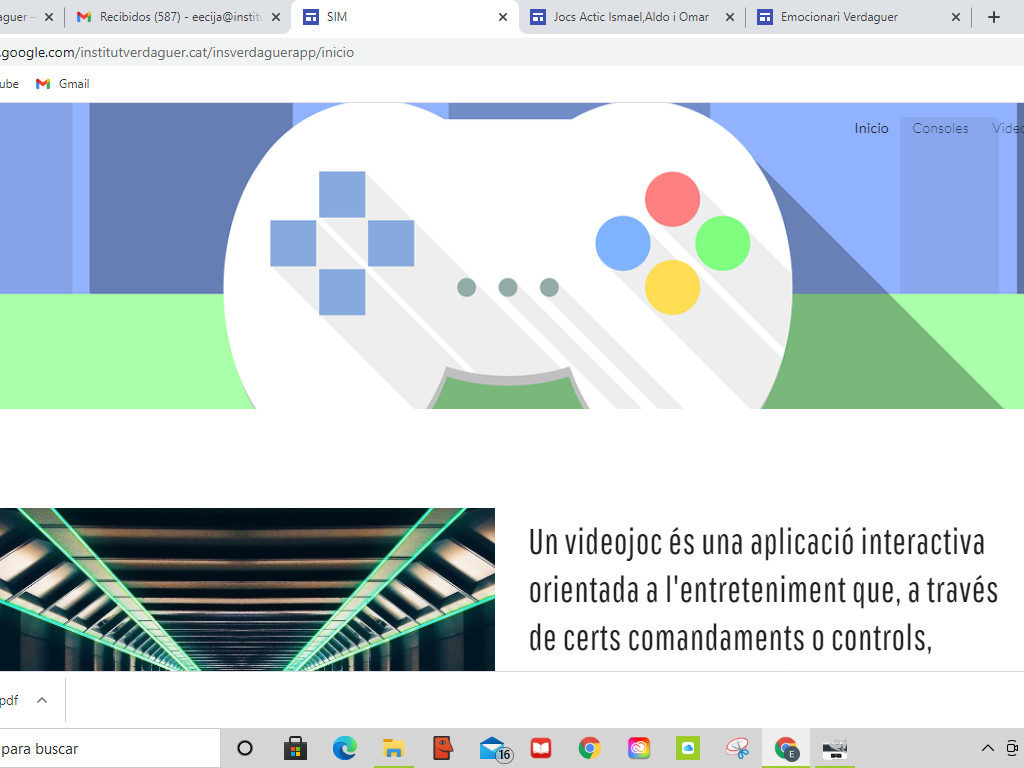Click the red button on the gamepad
This screenshot has width=1024, height=768.
pyautogui.click(x=672, y=199)
